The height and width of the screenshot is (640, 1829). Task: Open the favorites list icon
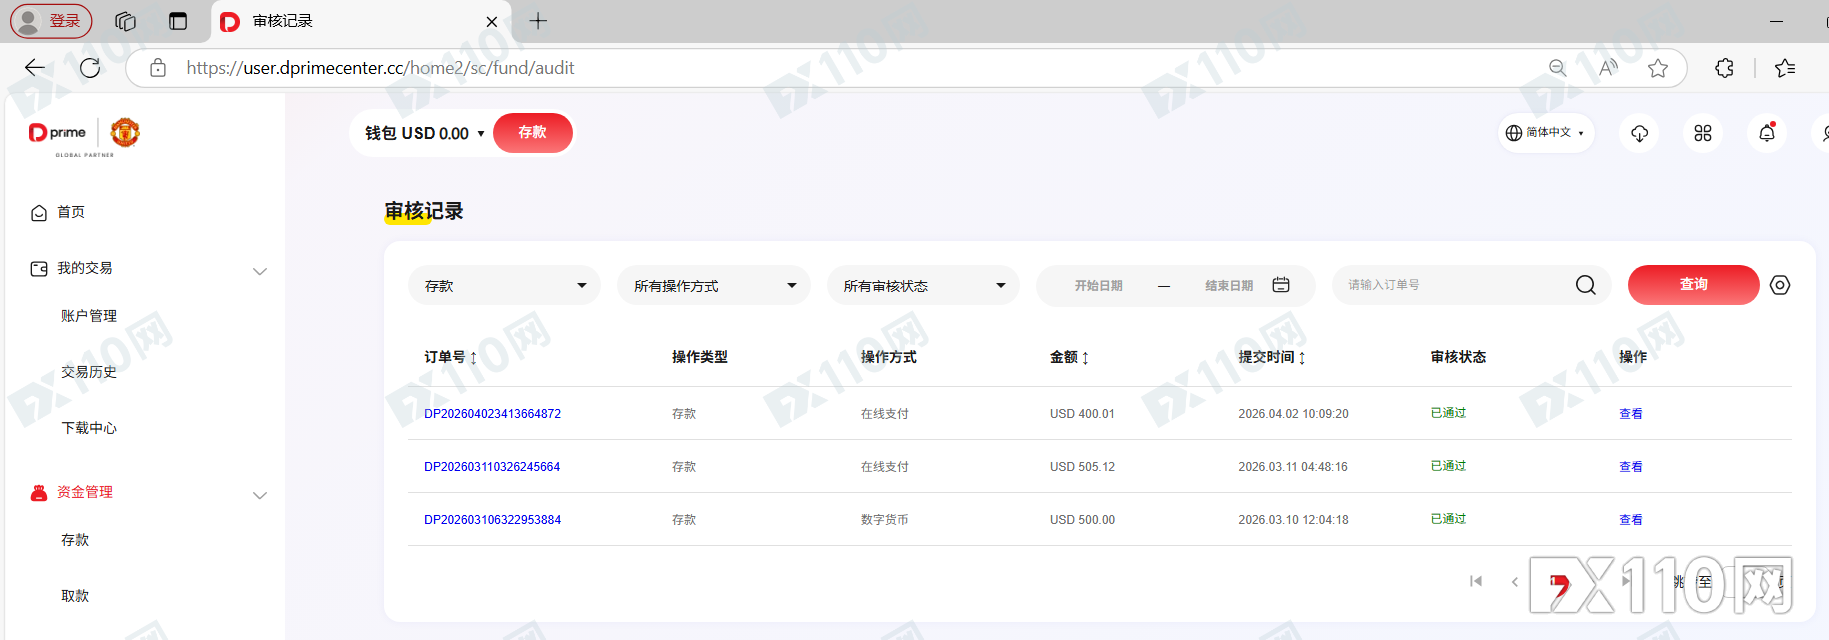click(1785, 67)
